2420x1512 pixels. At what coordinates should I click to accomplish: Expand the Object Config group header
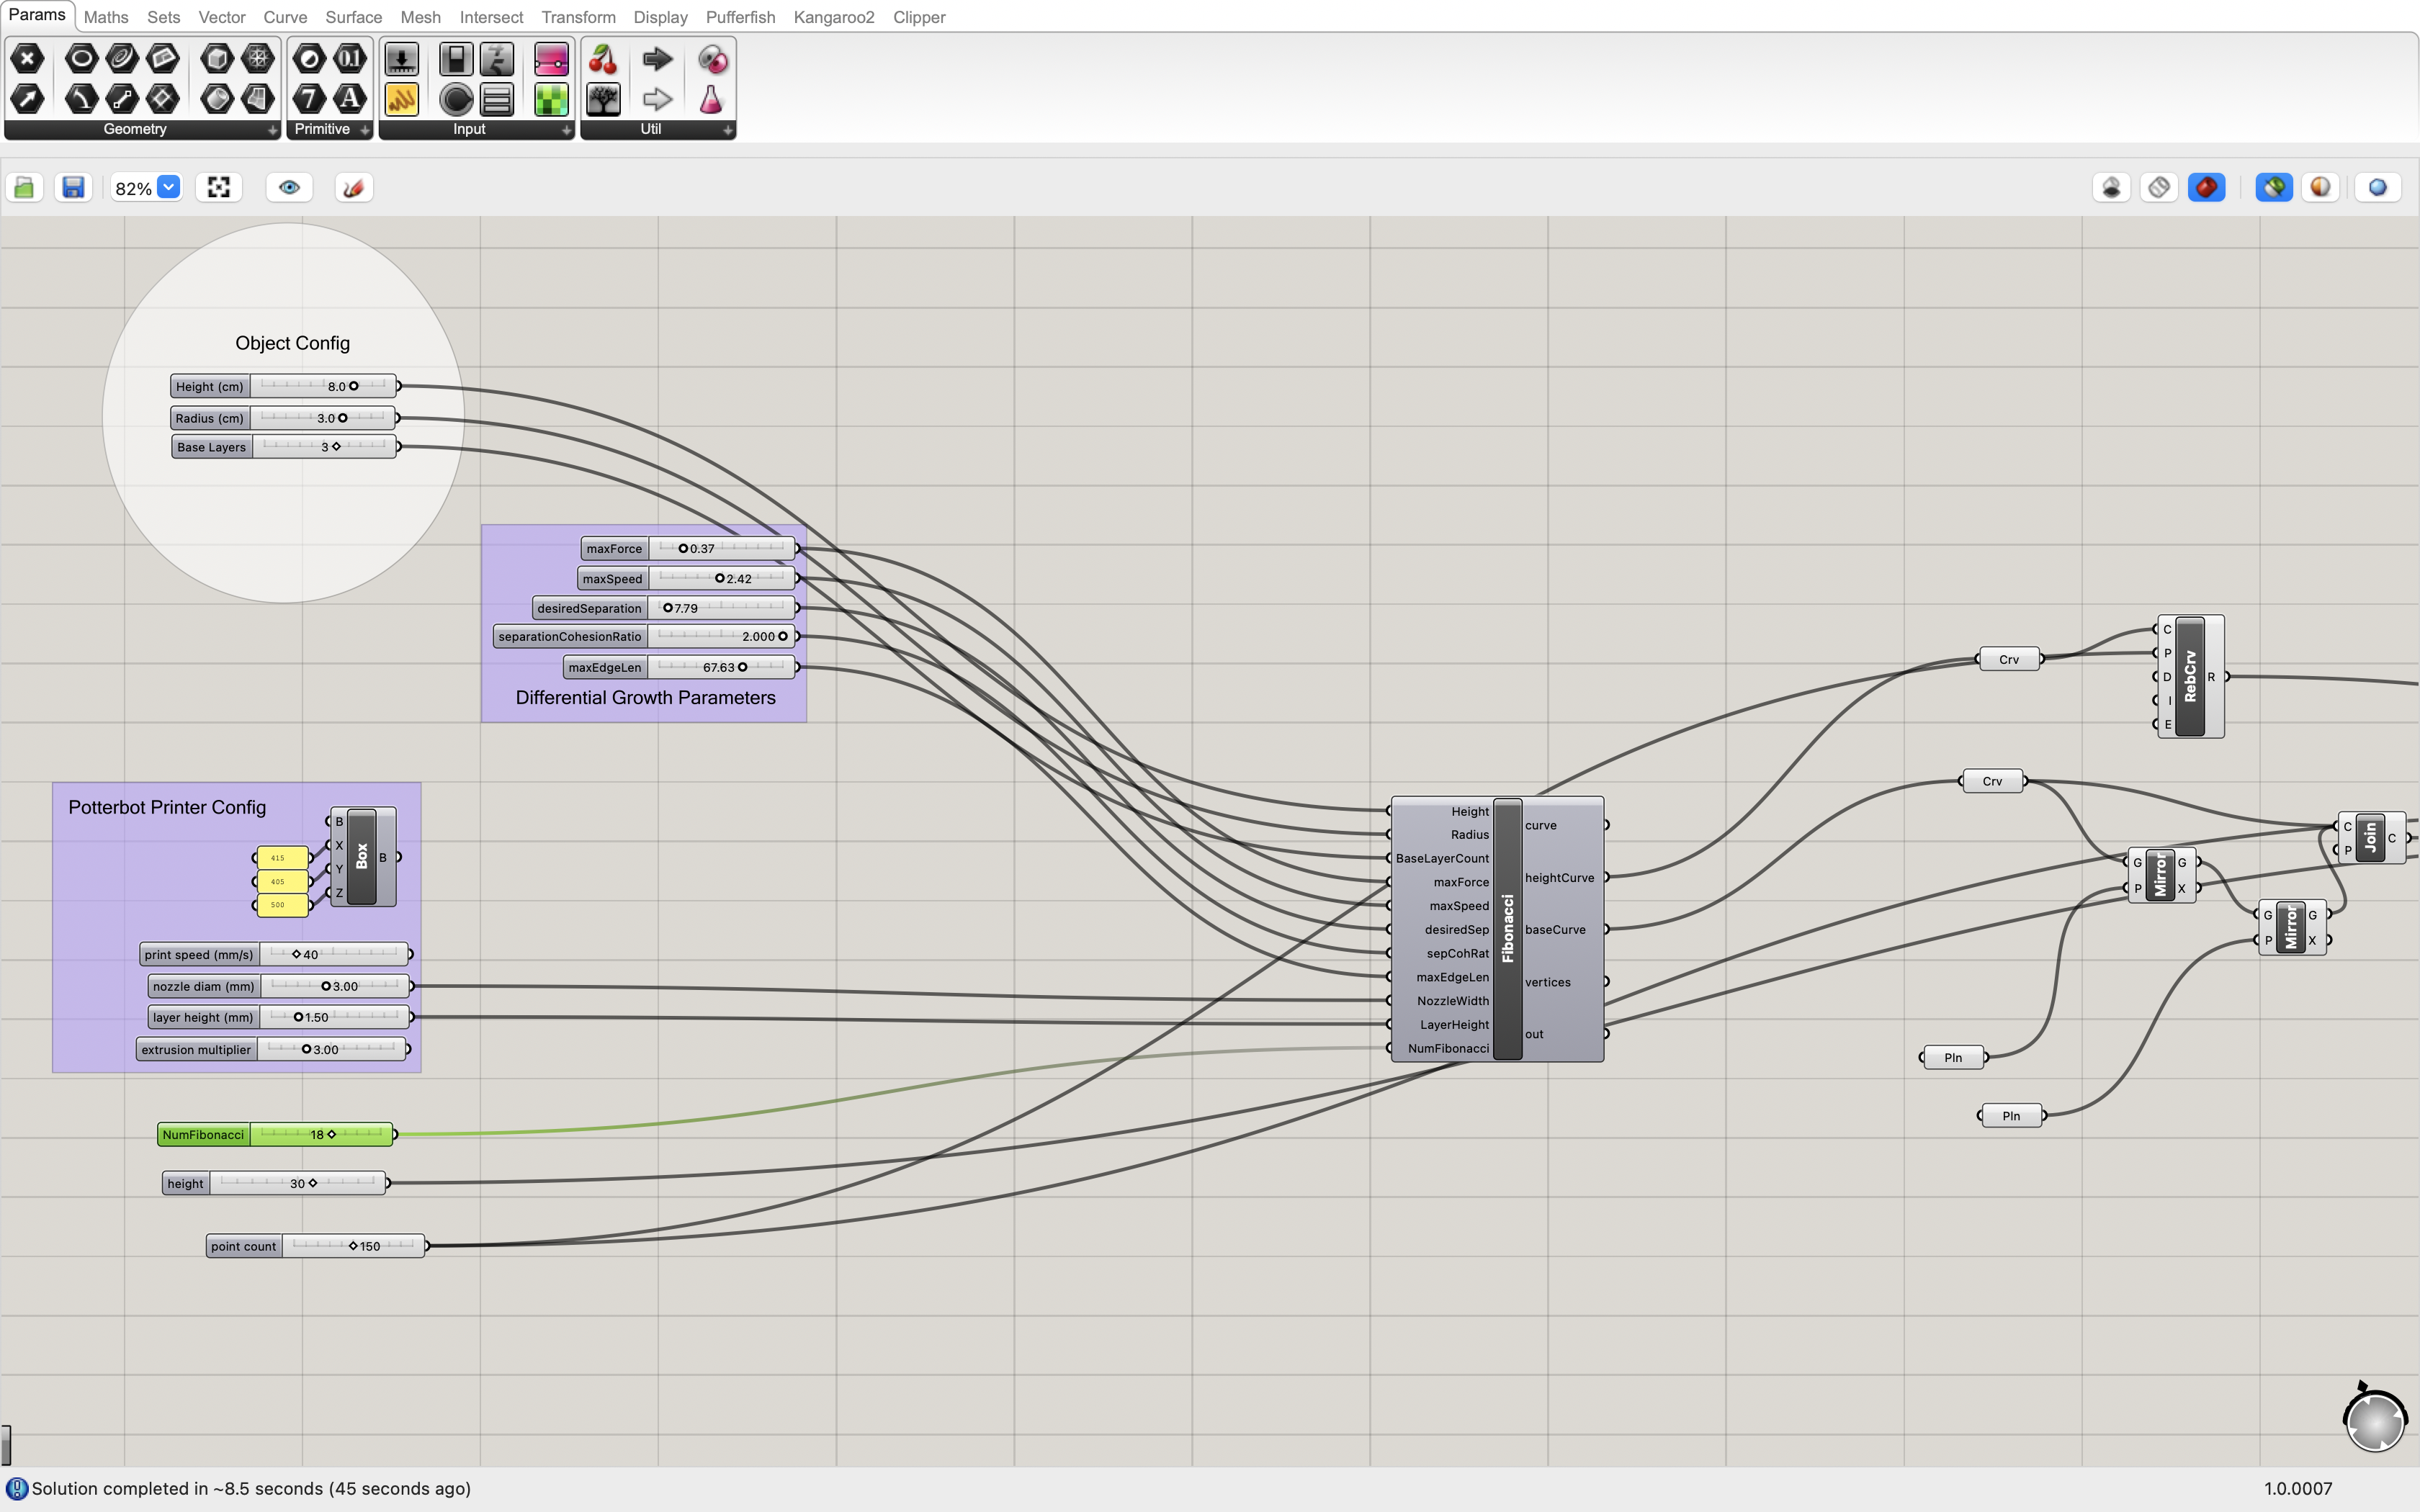point(292,341)
